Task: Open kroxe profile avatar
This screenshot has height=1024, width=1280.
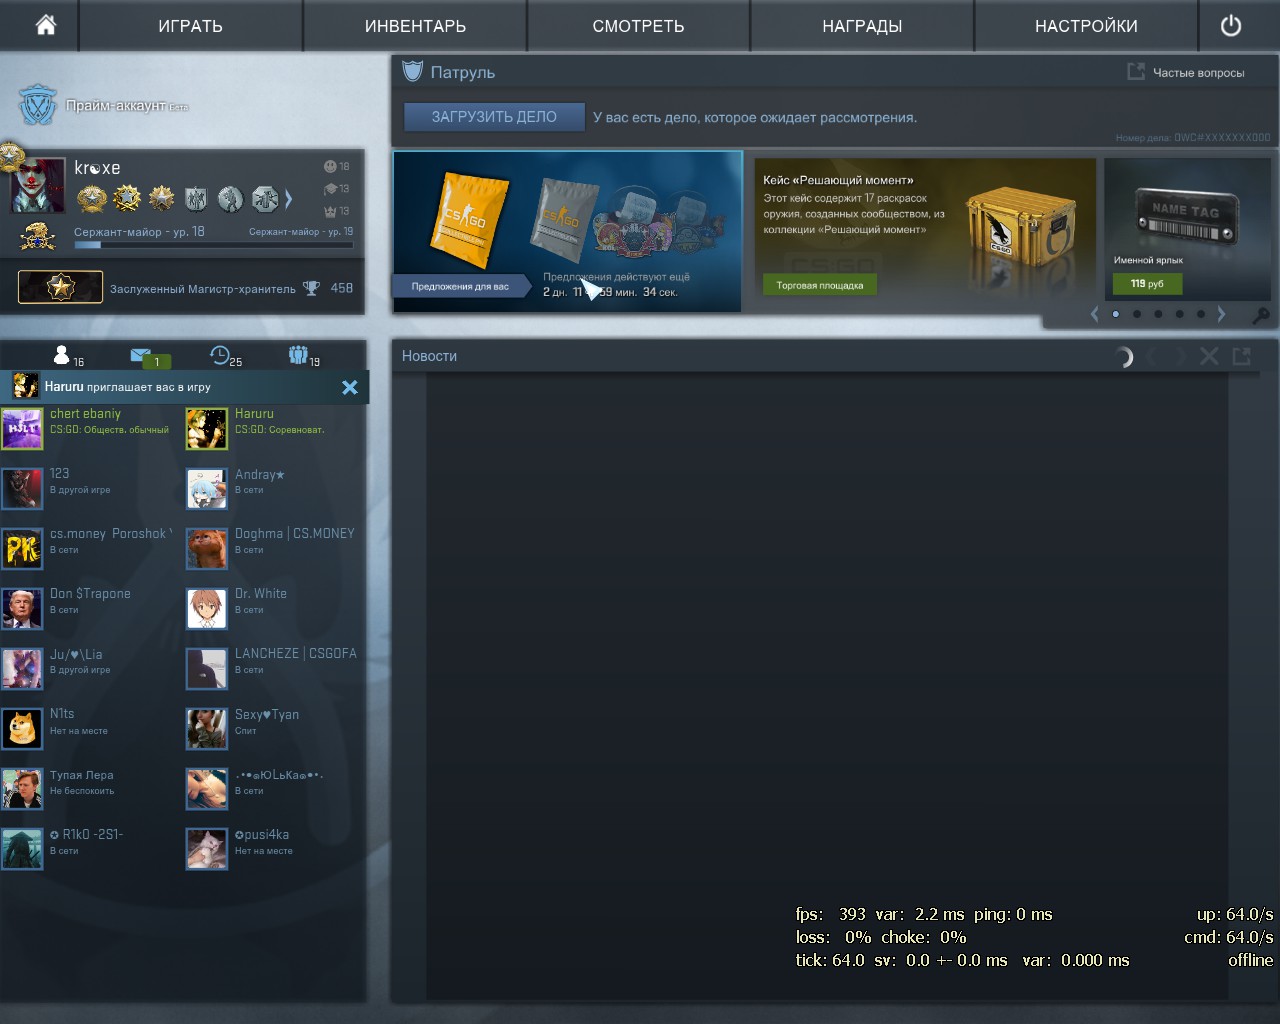Action: click(38, 185)
